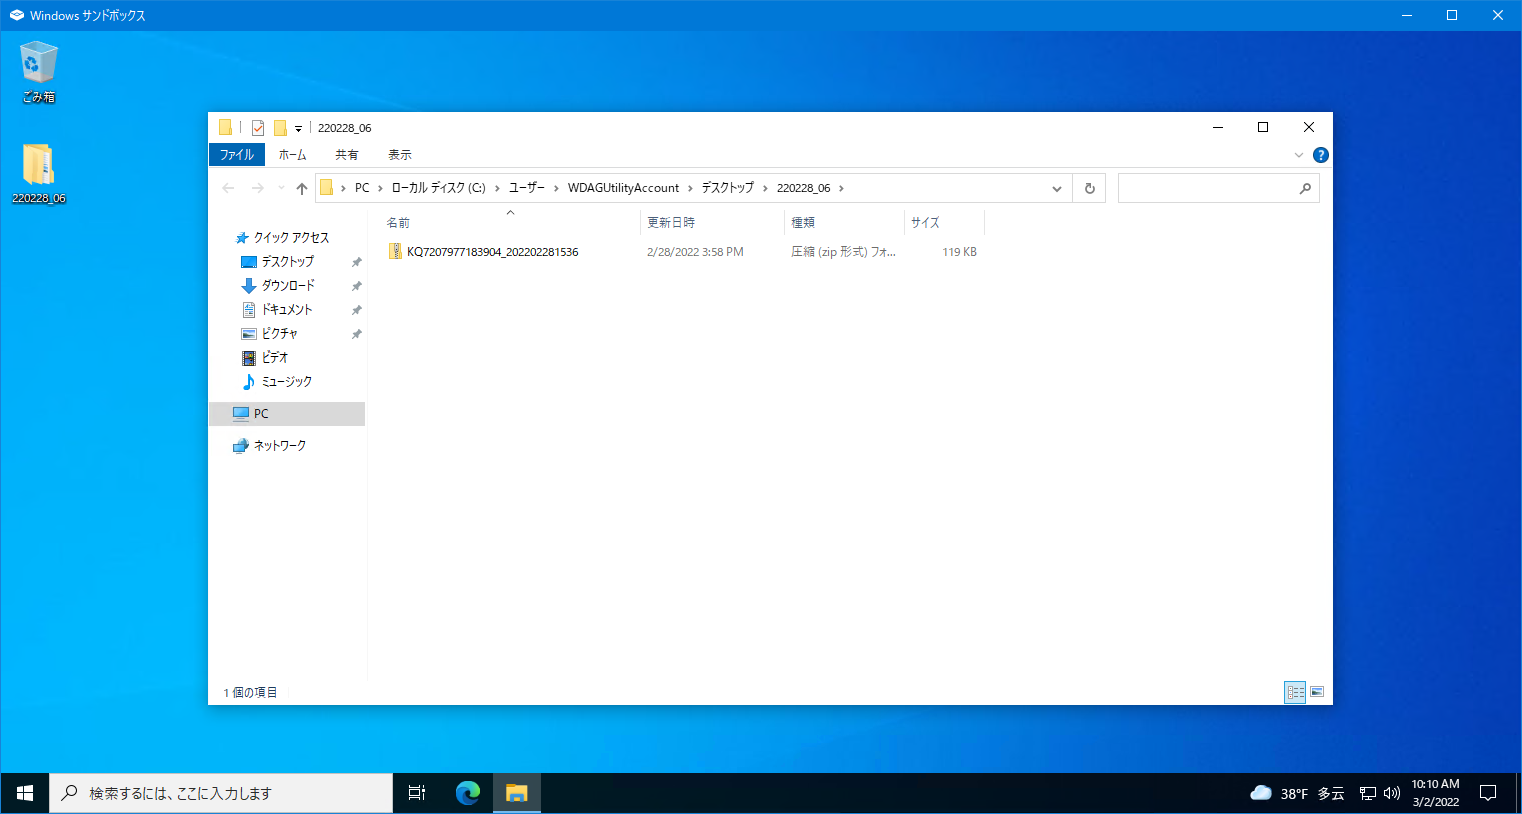This screenshot has height=814, width=1522.
Task: Switch to the 表示 ribbon tab
Action: coord(400,155)
